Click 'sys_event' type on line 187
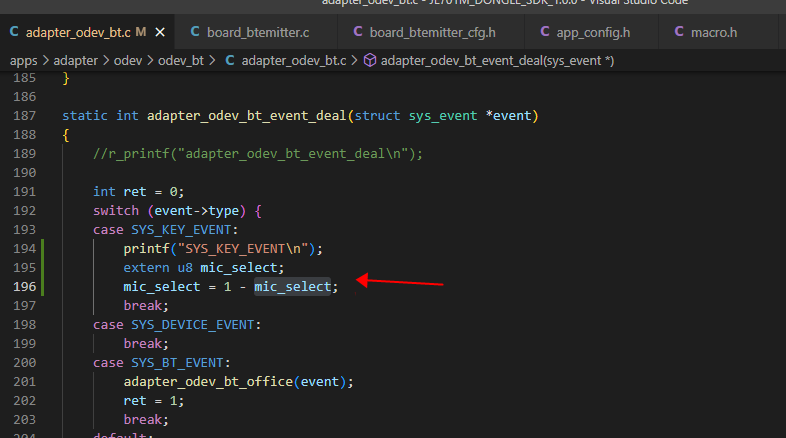Viewport: 786px width, 438px height. 443,116
